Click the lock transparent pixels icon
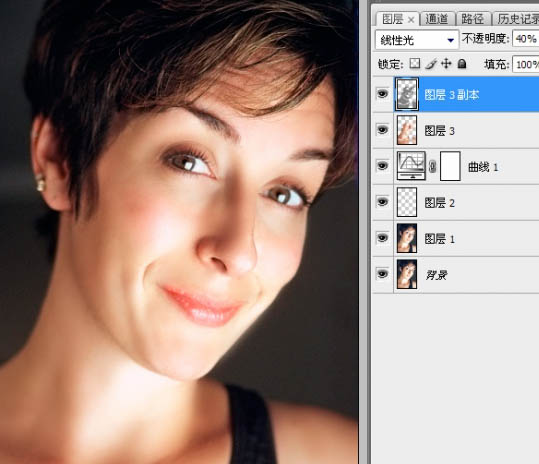The height and width of the screenshot is (464, 539). [x=415, y=64]
